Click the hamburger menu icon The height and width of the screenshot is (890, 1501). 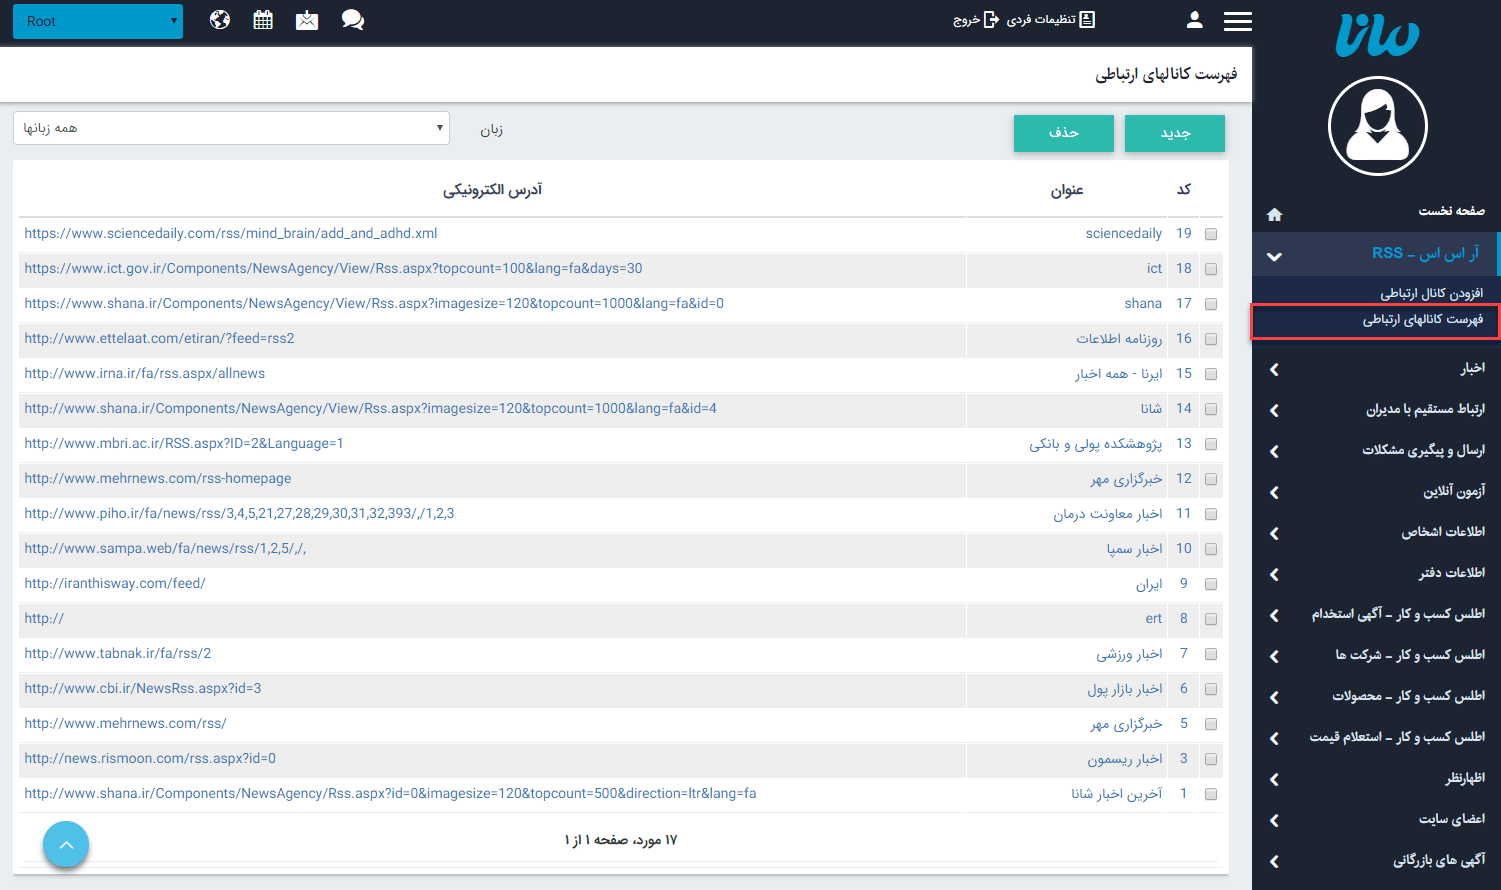tap(1238, 20)
